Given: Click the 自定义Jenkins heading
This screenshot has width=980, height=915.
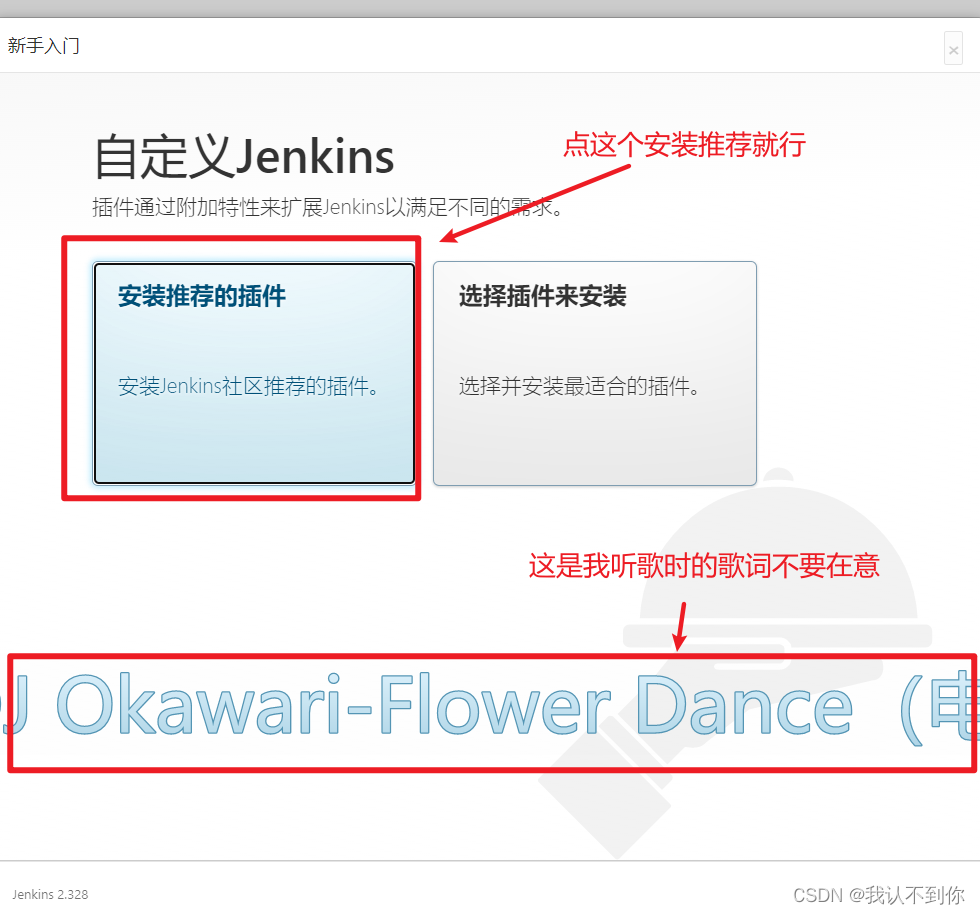Looking at the screenshot, I should [244, 156].
